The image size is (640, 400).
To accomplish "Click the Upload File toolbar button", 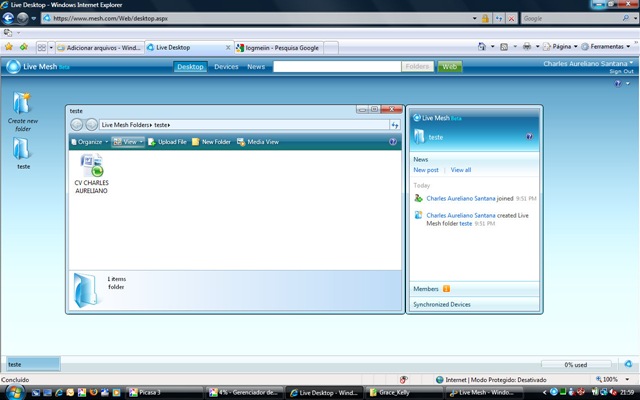I will click(x=167, y=142).
